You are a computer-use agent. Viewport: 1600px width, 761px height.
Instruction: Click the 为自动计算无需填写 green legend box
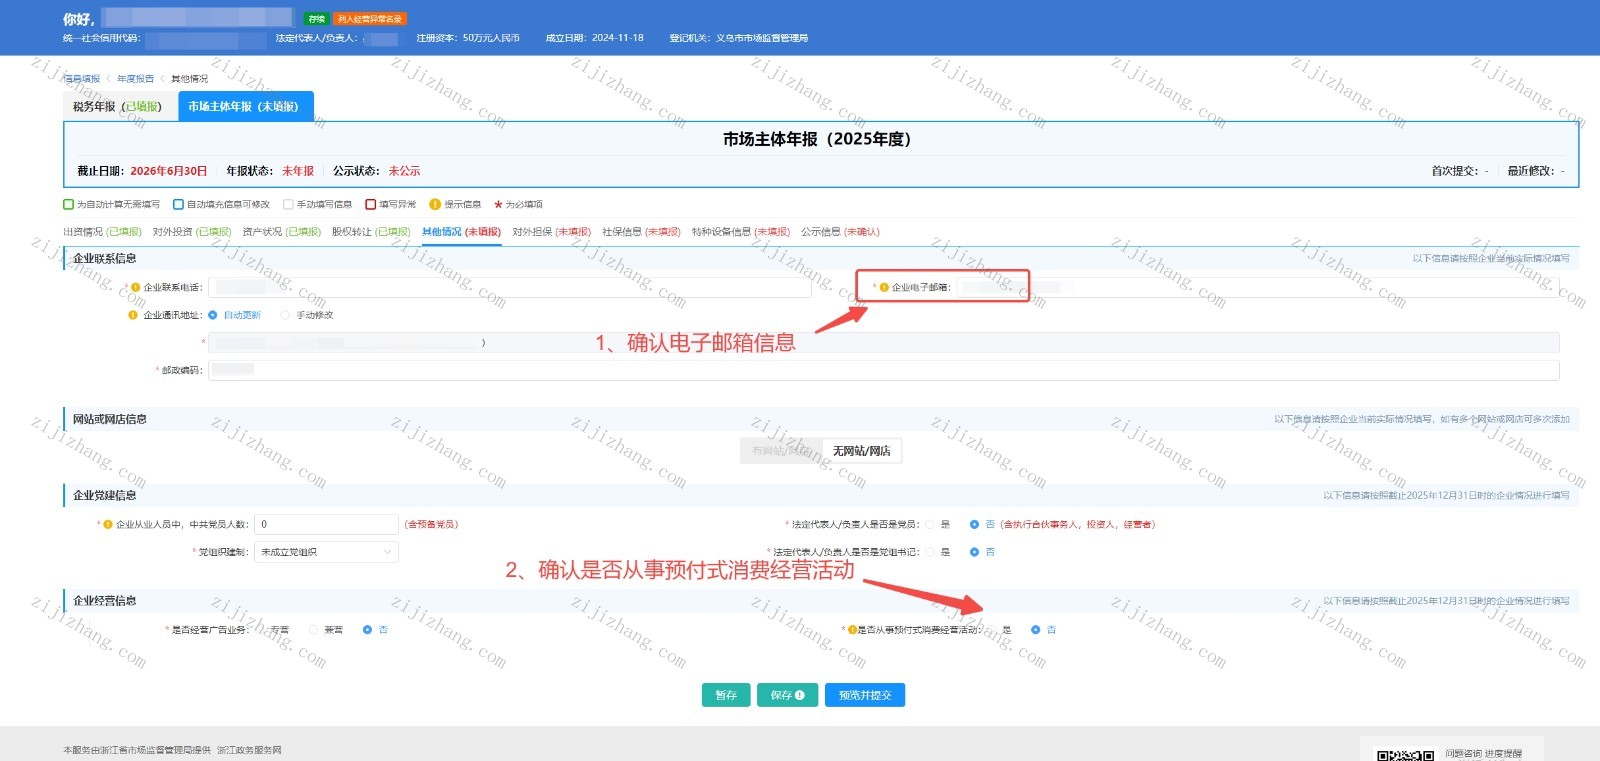click(69, 204)
